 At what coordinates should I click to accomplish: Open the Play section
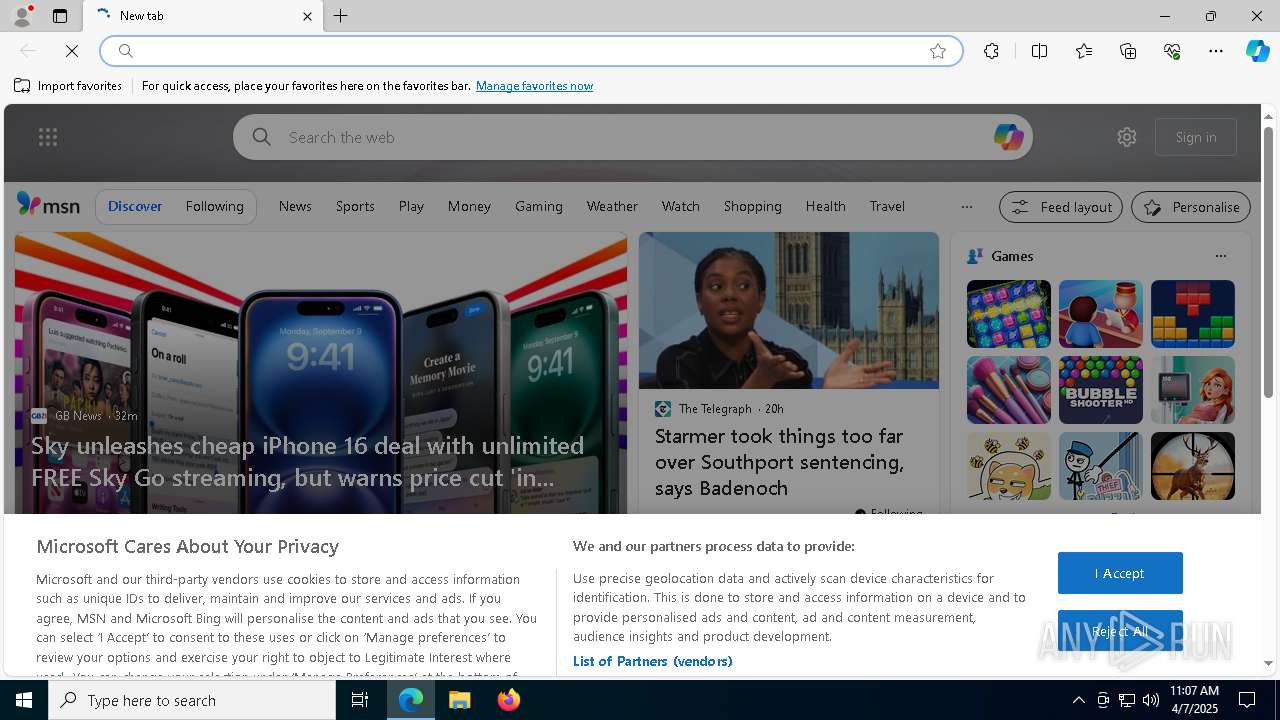coord(411,206)
